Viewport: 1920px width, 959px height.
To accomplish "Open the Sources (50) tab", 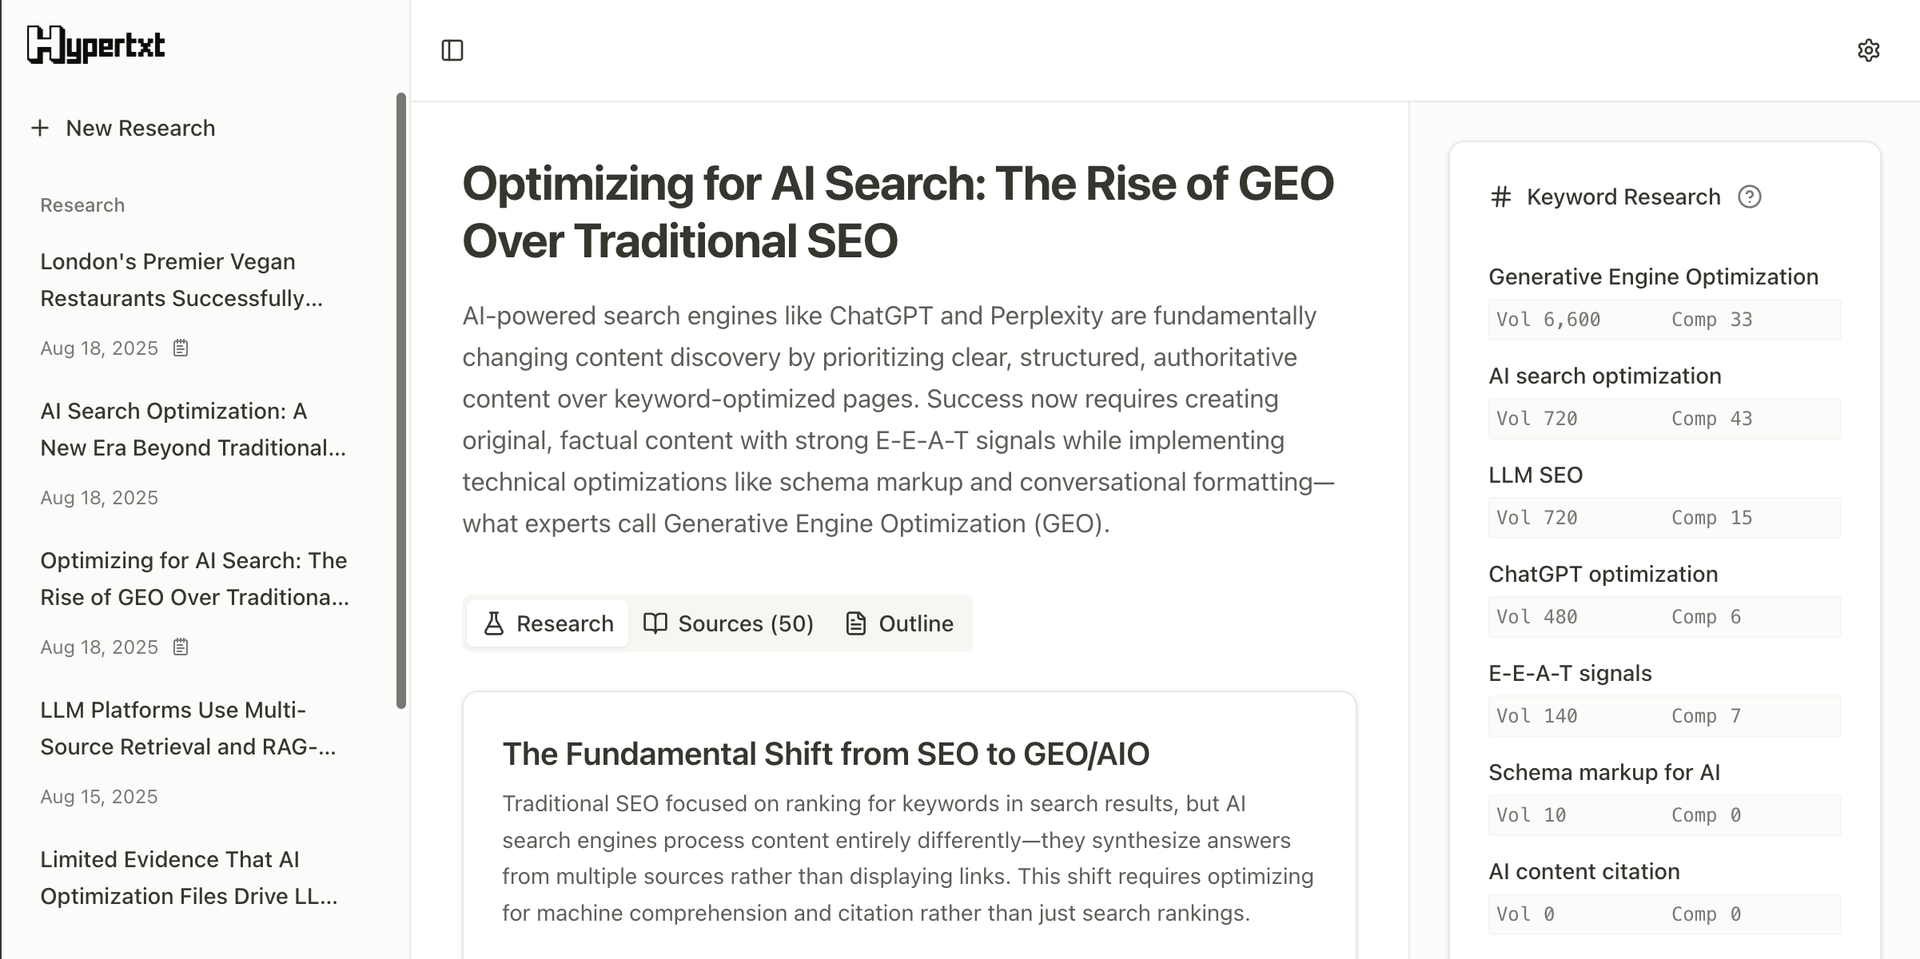I will coord(728,624).
